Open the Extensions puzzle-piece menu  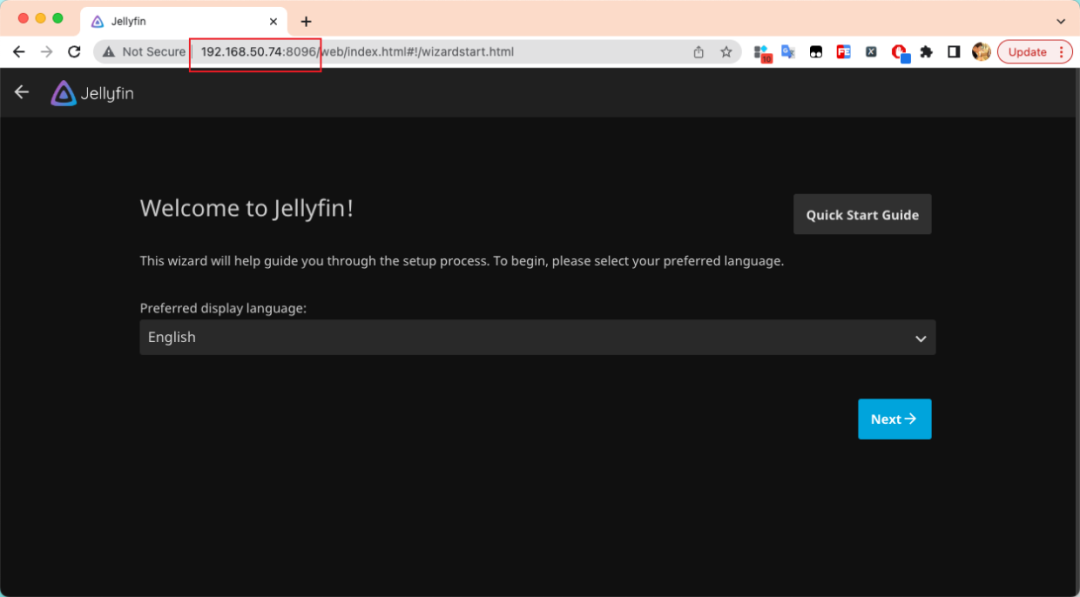click(x=927, y=52)
